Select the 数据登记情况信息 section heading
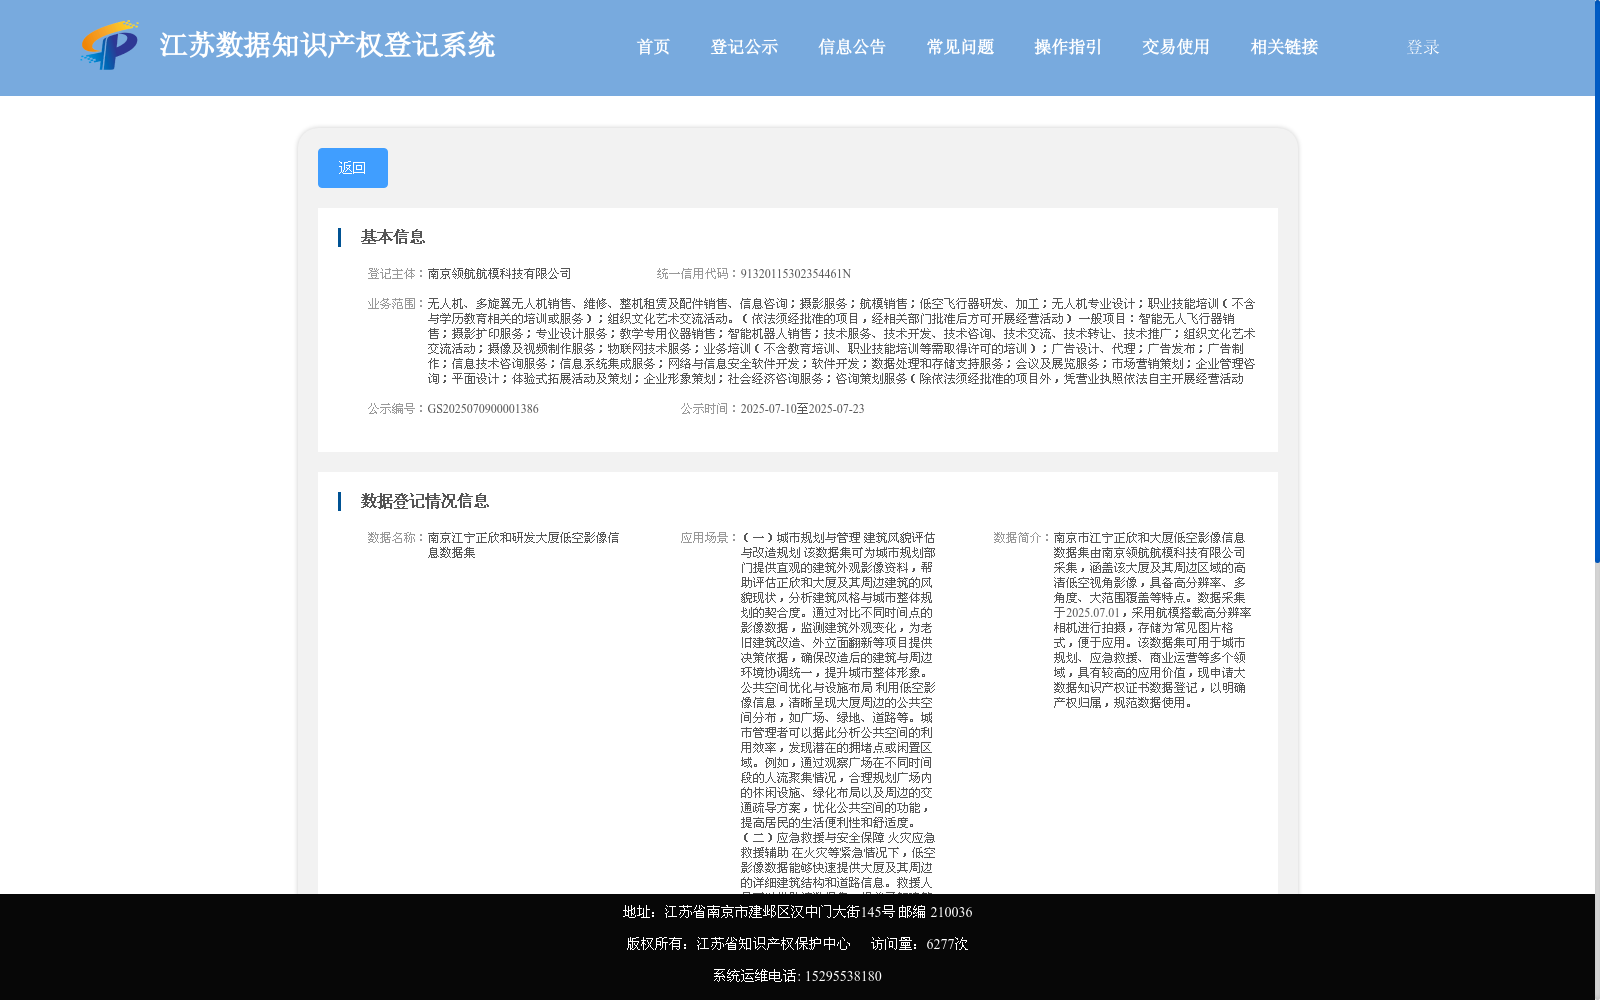Screen dimensions: 1600x1000 (x=425, y=501)
